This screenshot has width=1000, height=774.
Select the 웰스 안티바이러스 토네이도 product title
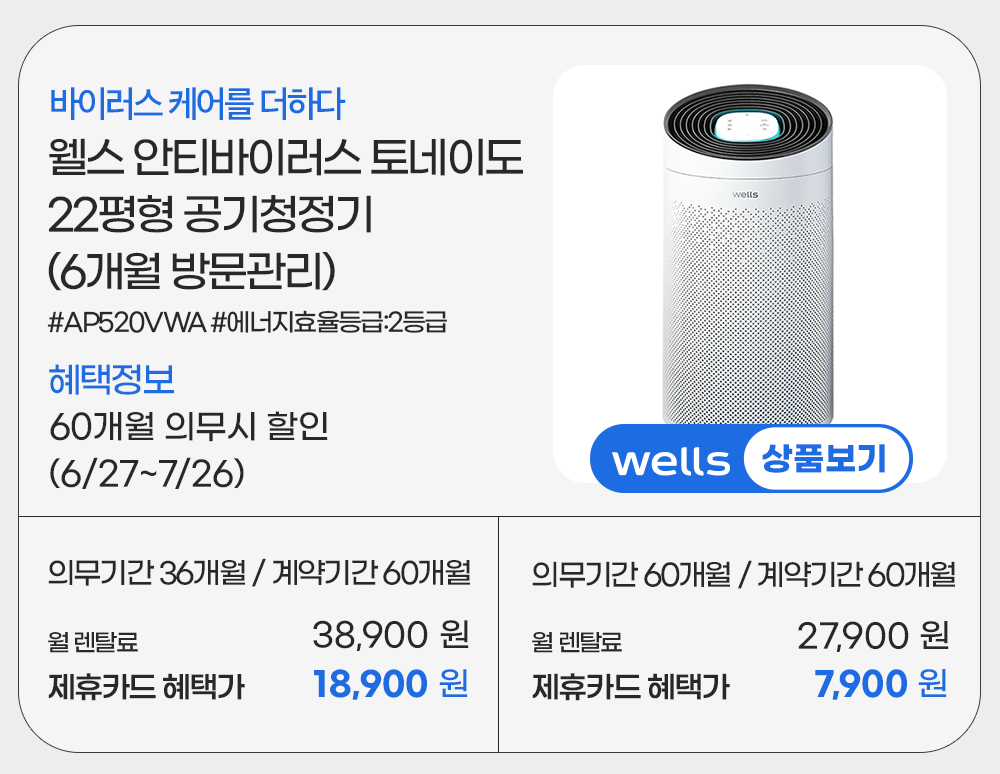(x=285, y=161)
